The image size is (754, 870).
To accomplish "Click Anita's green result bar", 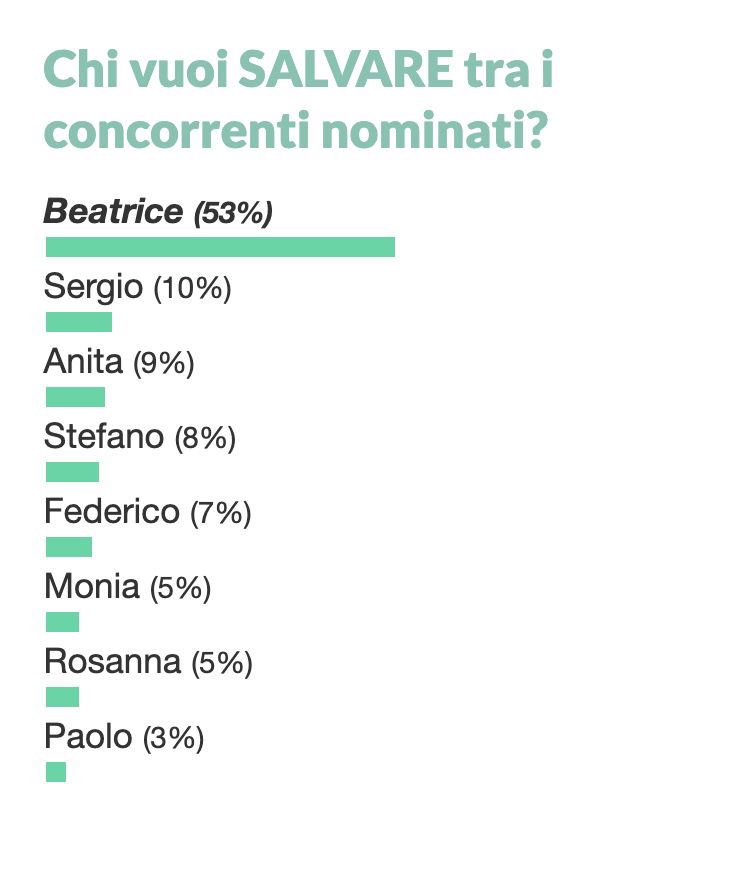I will click(x=75, y=397).
